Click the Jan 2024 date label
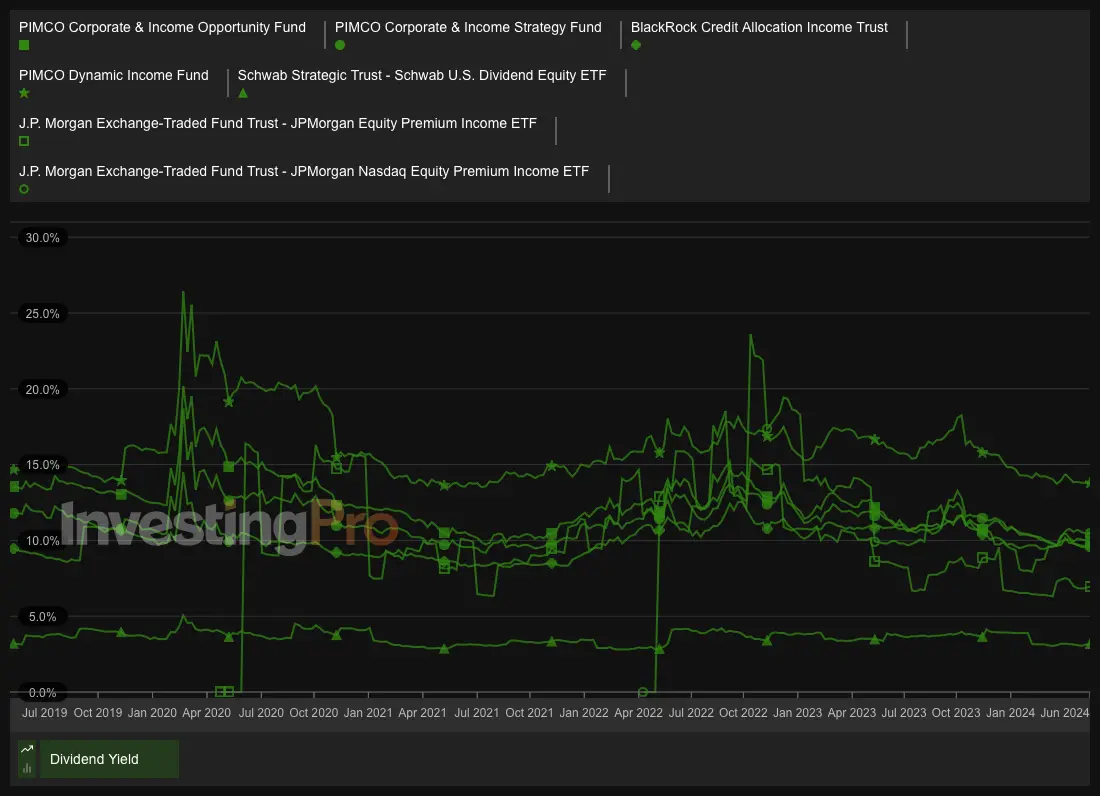1100x796 pixels. tap(1010, 713)
